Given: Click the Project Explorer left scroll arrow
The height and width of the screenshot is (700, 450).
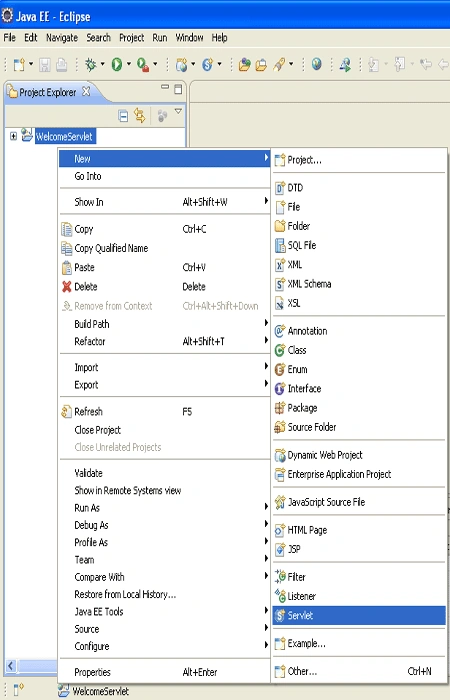Looking at the screenshot, I should coord(11,667).
